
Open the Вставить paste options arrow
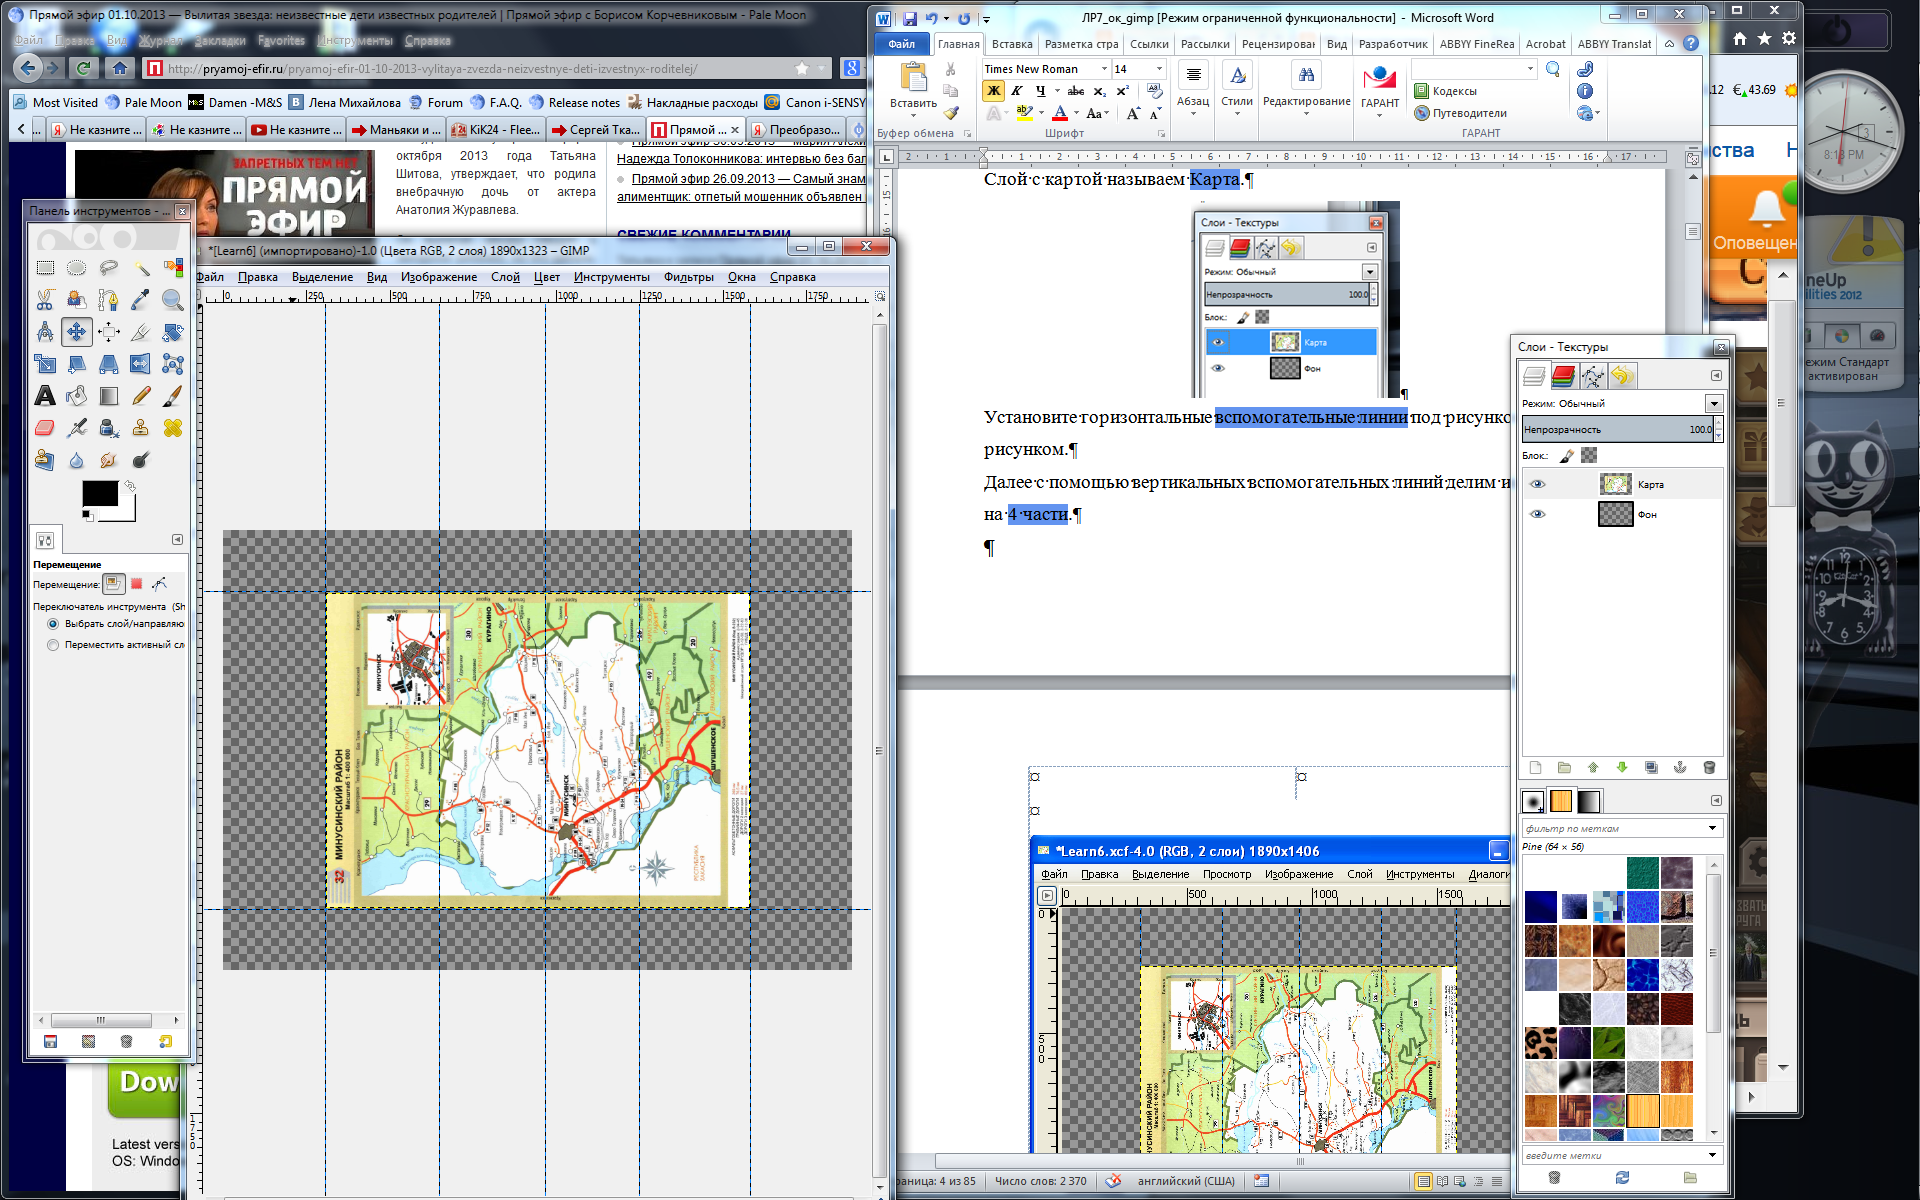pyautogui.click(x=913, y=116)
